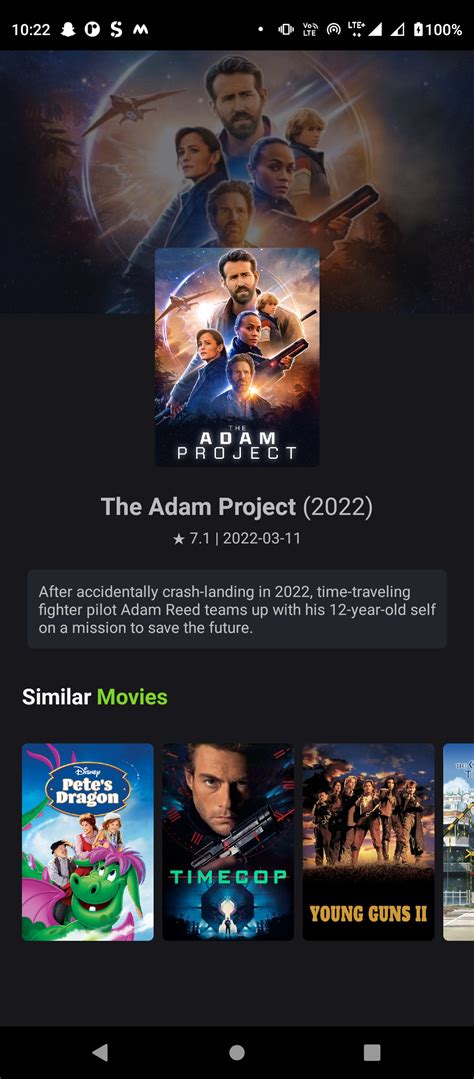
Task: Tap the vibrate mode icon in status bar
Action: tap(286, 30)
